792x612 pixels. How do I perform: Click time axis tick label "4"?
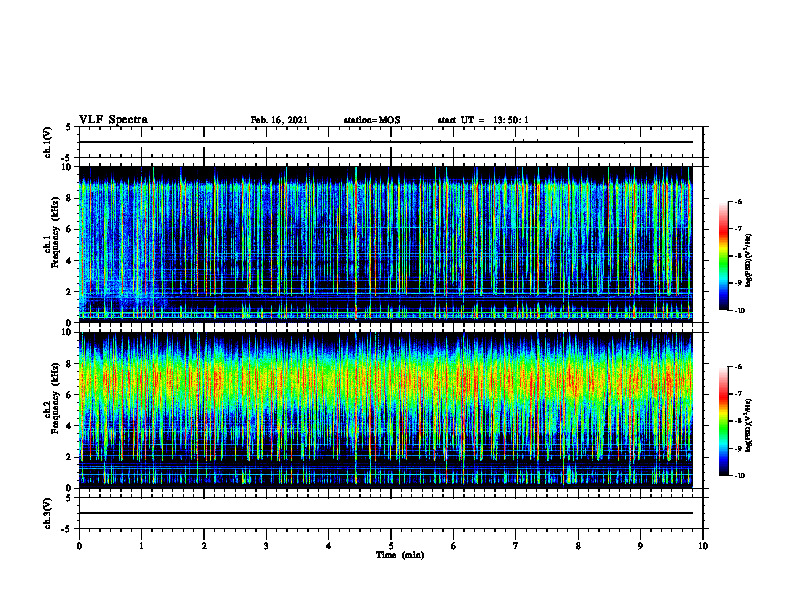pyautogui.click(x=329, y=546)
